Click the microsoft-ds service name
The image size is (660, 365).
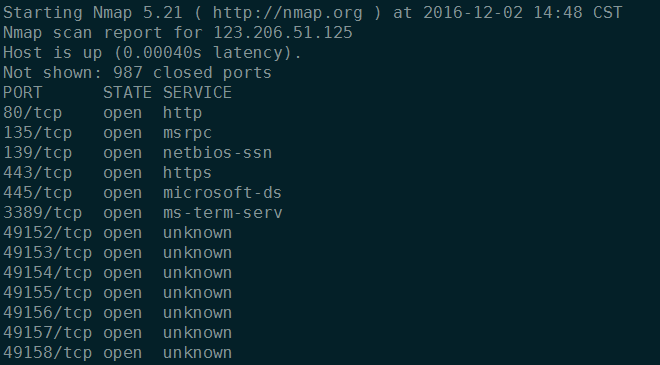(222, 193)
